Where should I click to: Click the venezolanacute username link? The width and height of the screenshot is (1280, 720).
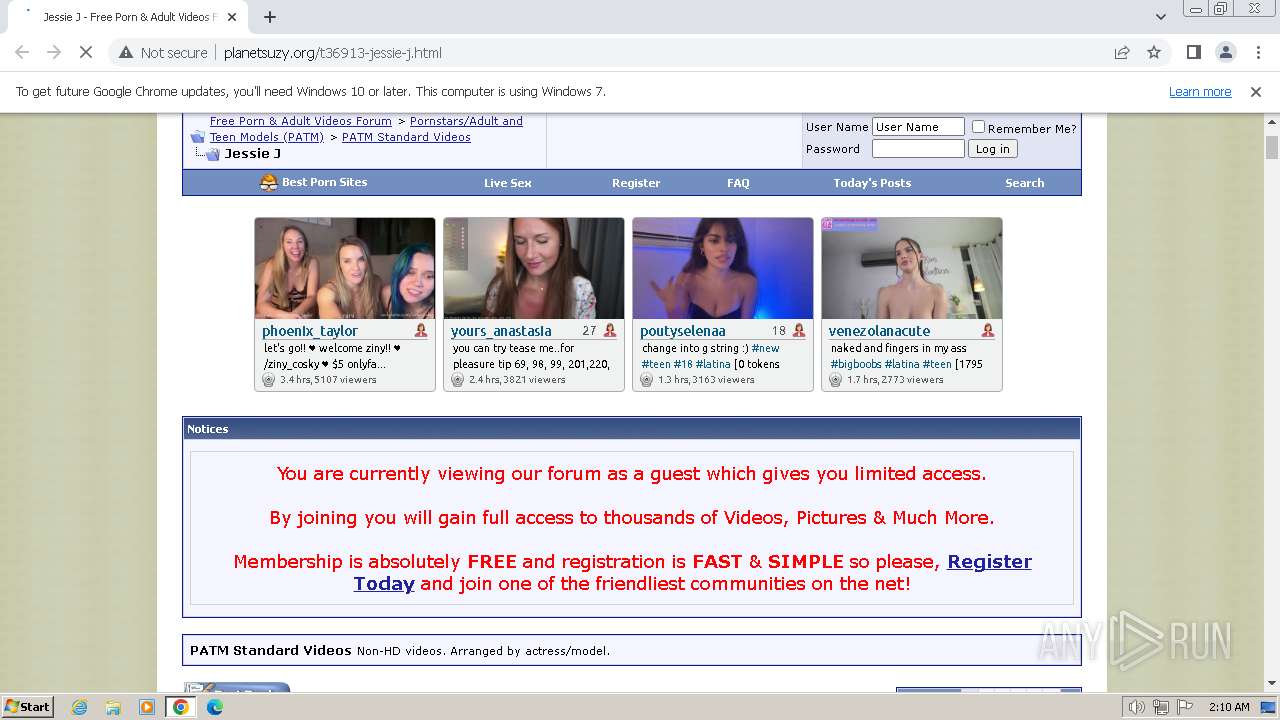pyautogui.click(x=879, y=331)
